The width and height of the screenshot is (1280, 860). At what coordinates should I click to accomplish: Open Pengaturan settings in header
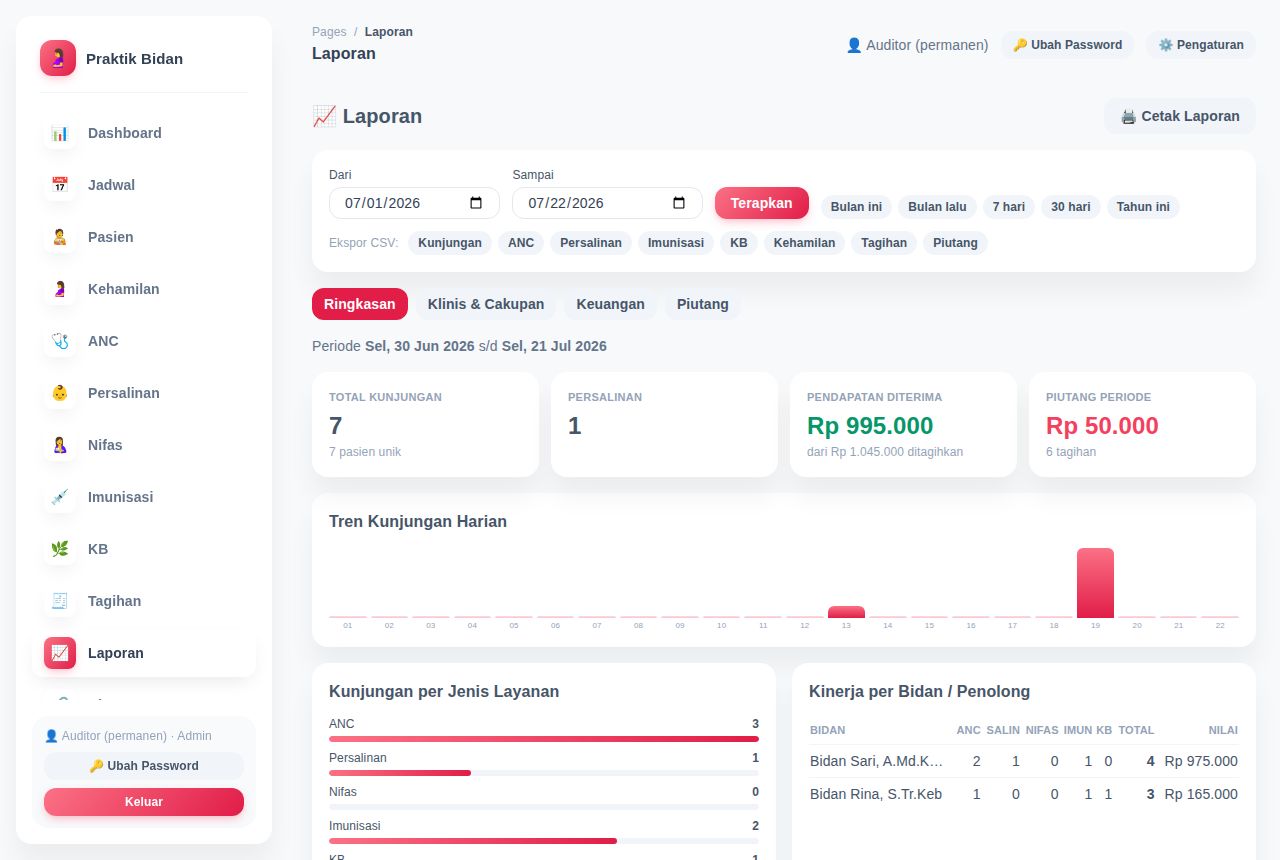pos(1200,45)
